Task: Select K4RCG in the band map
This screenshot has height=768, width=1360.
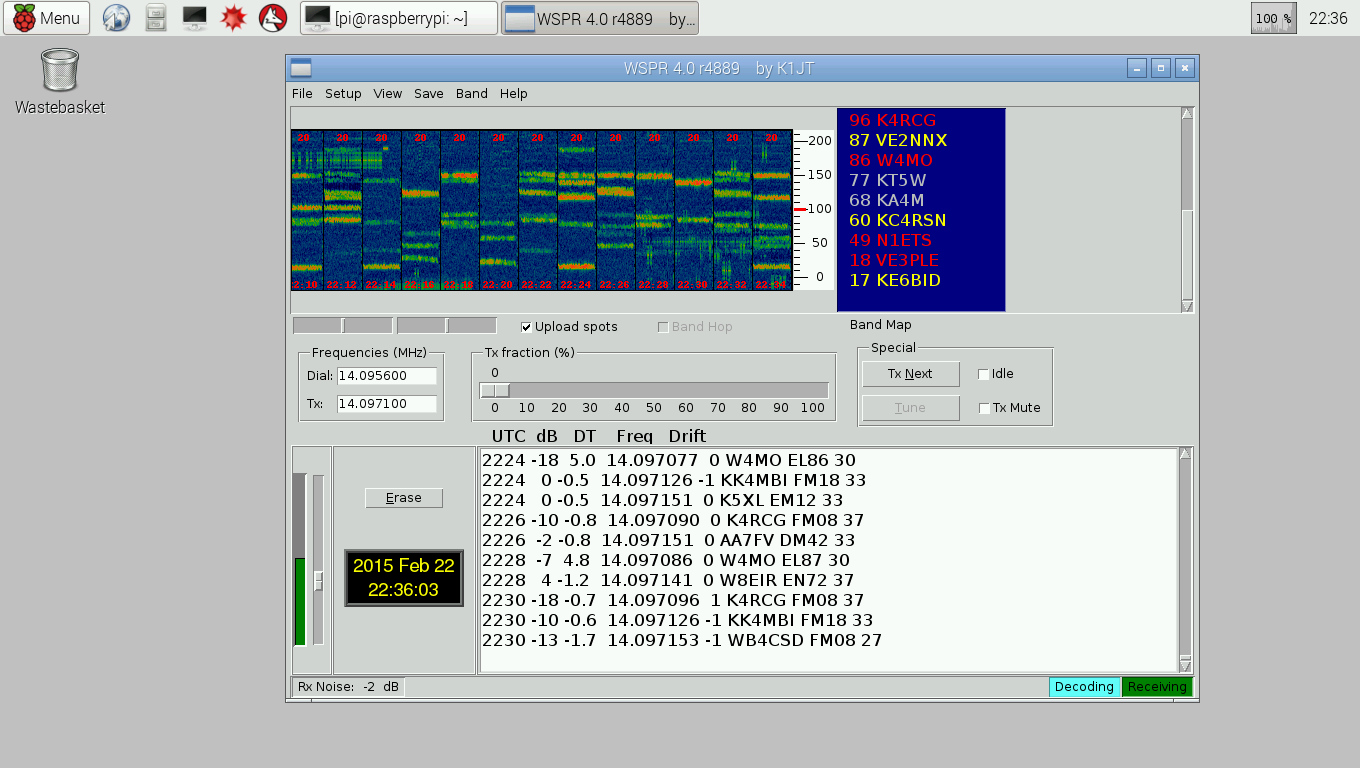Action: point(892,121)
